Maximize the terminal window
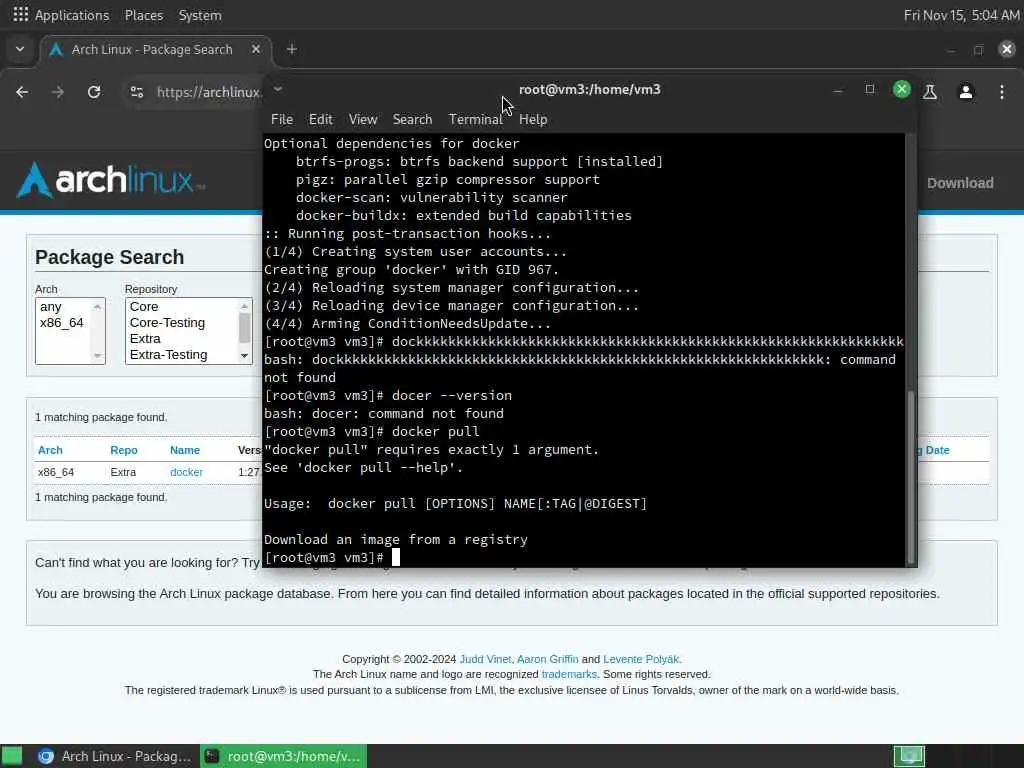Image resolution: width=1024 pixels, height=768 pixels. (870, 89)
